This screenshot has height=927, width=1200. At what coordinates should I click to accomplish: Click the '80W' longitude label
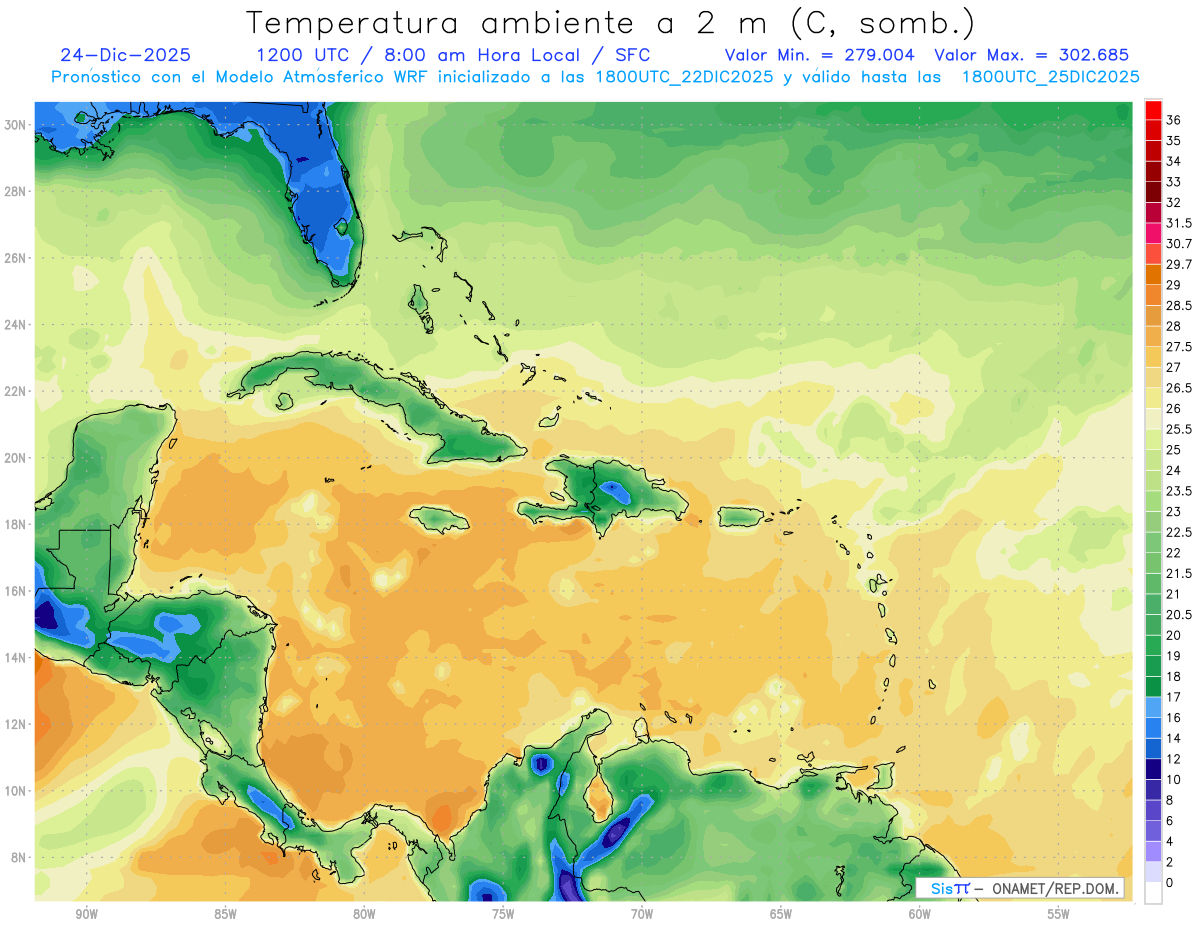(x=364, y=914)
